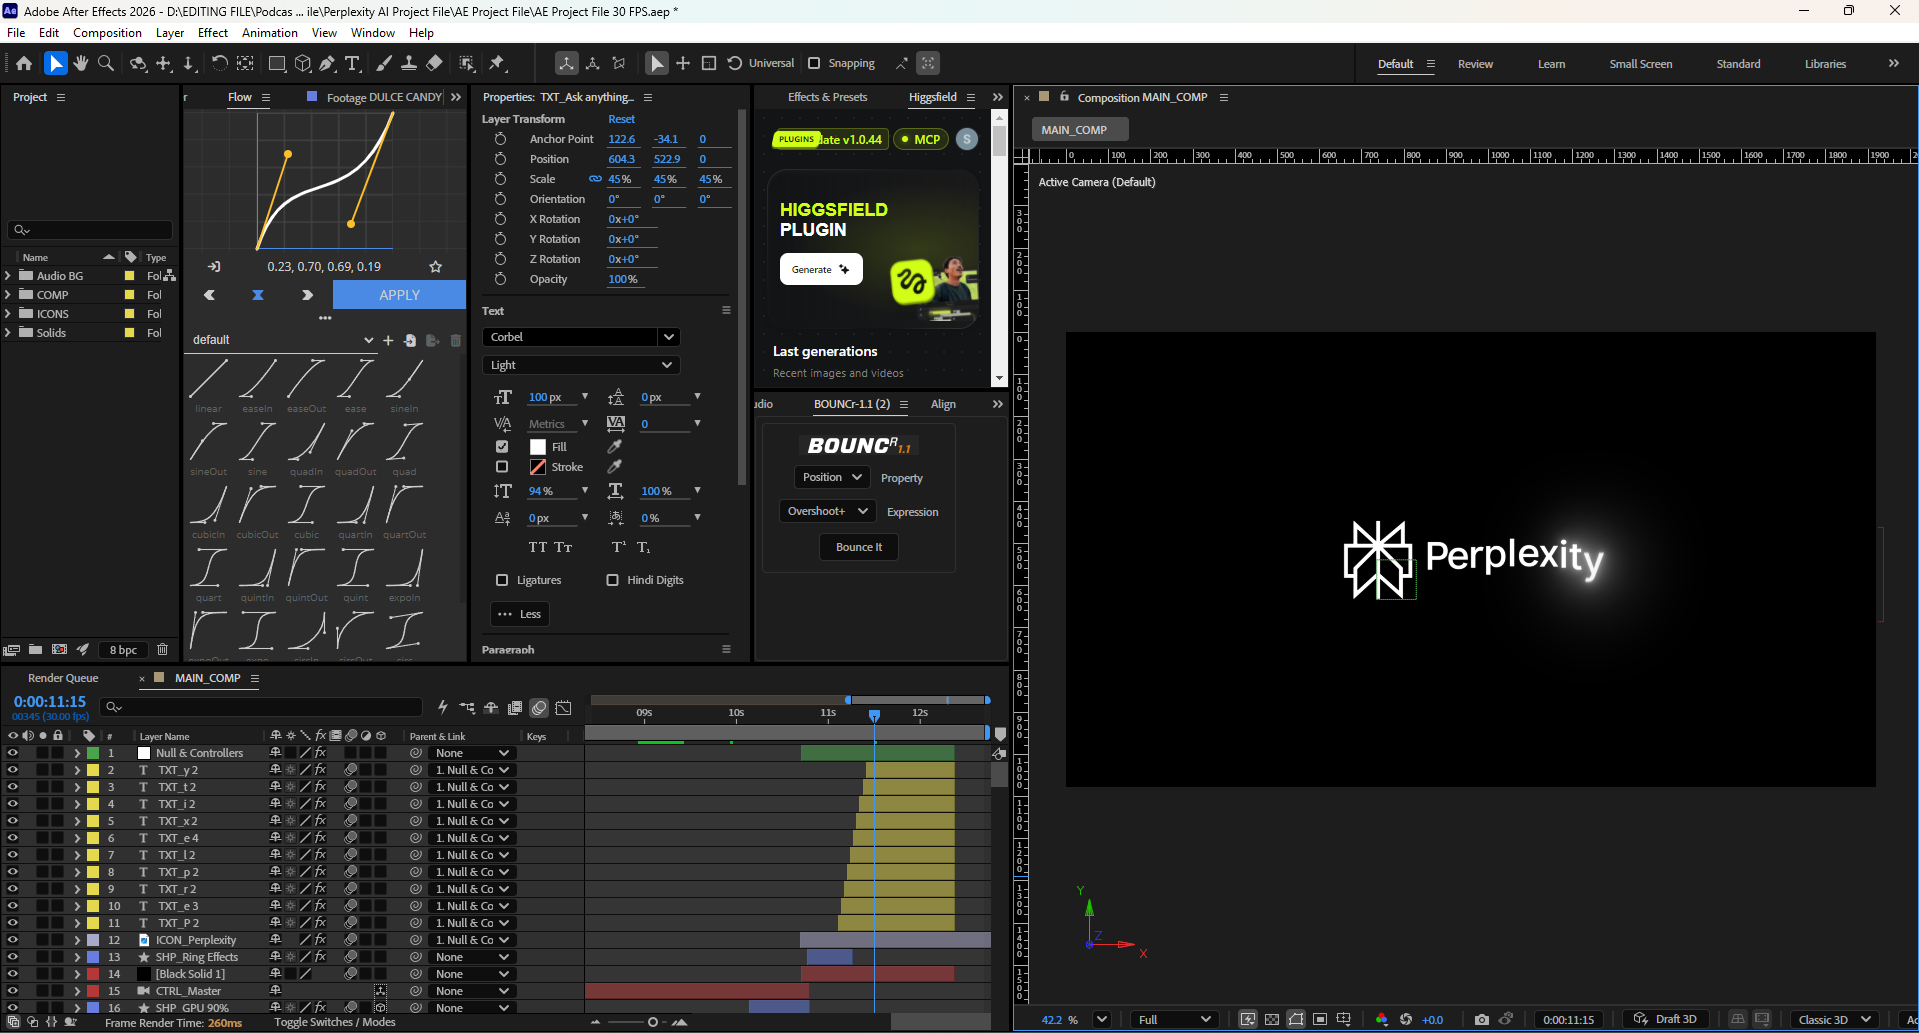Select the Eraser tool
The image size is (1919, 1033).
[x=434, y=63]
